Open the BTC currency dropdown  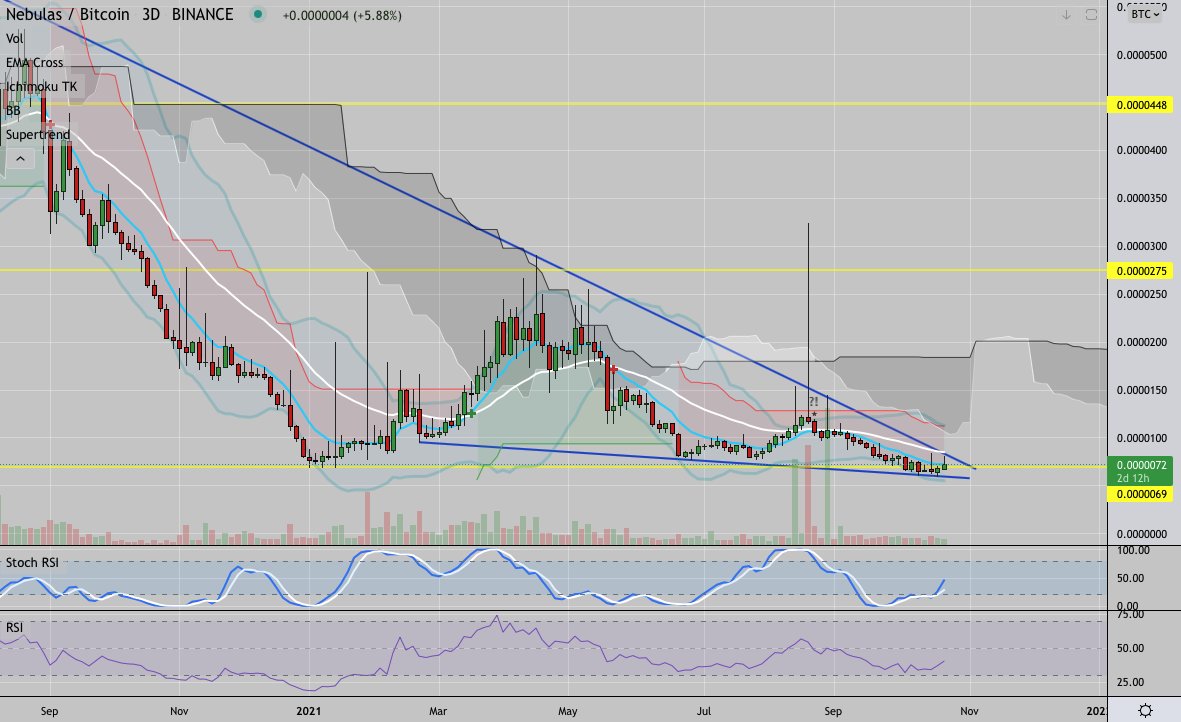pyautogui.click(x=1145, y=14)
